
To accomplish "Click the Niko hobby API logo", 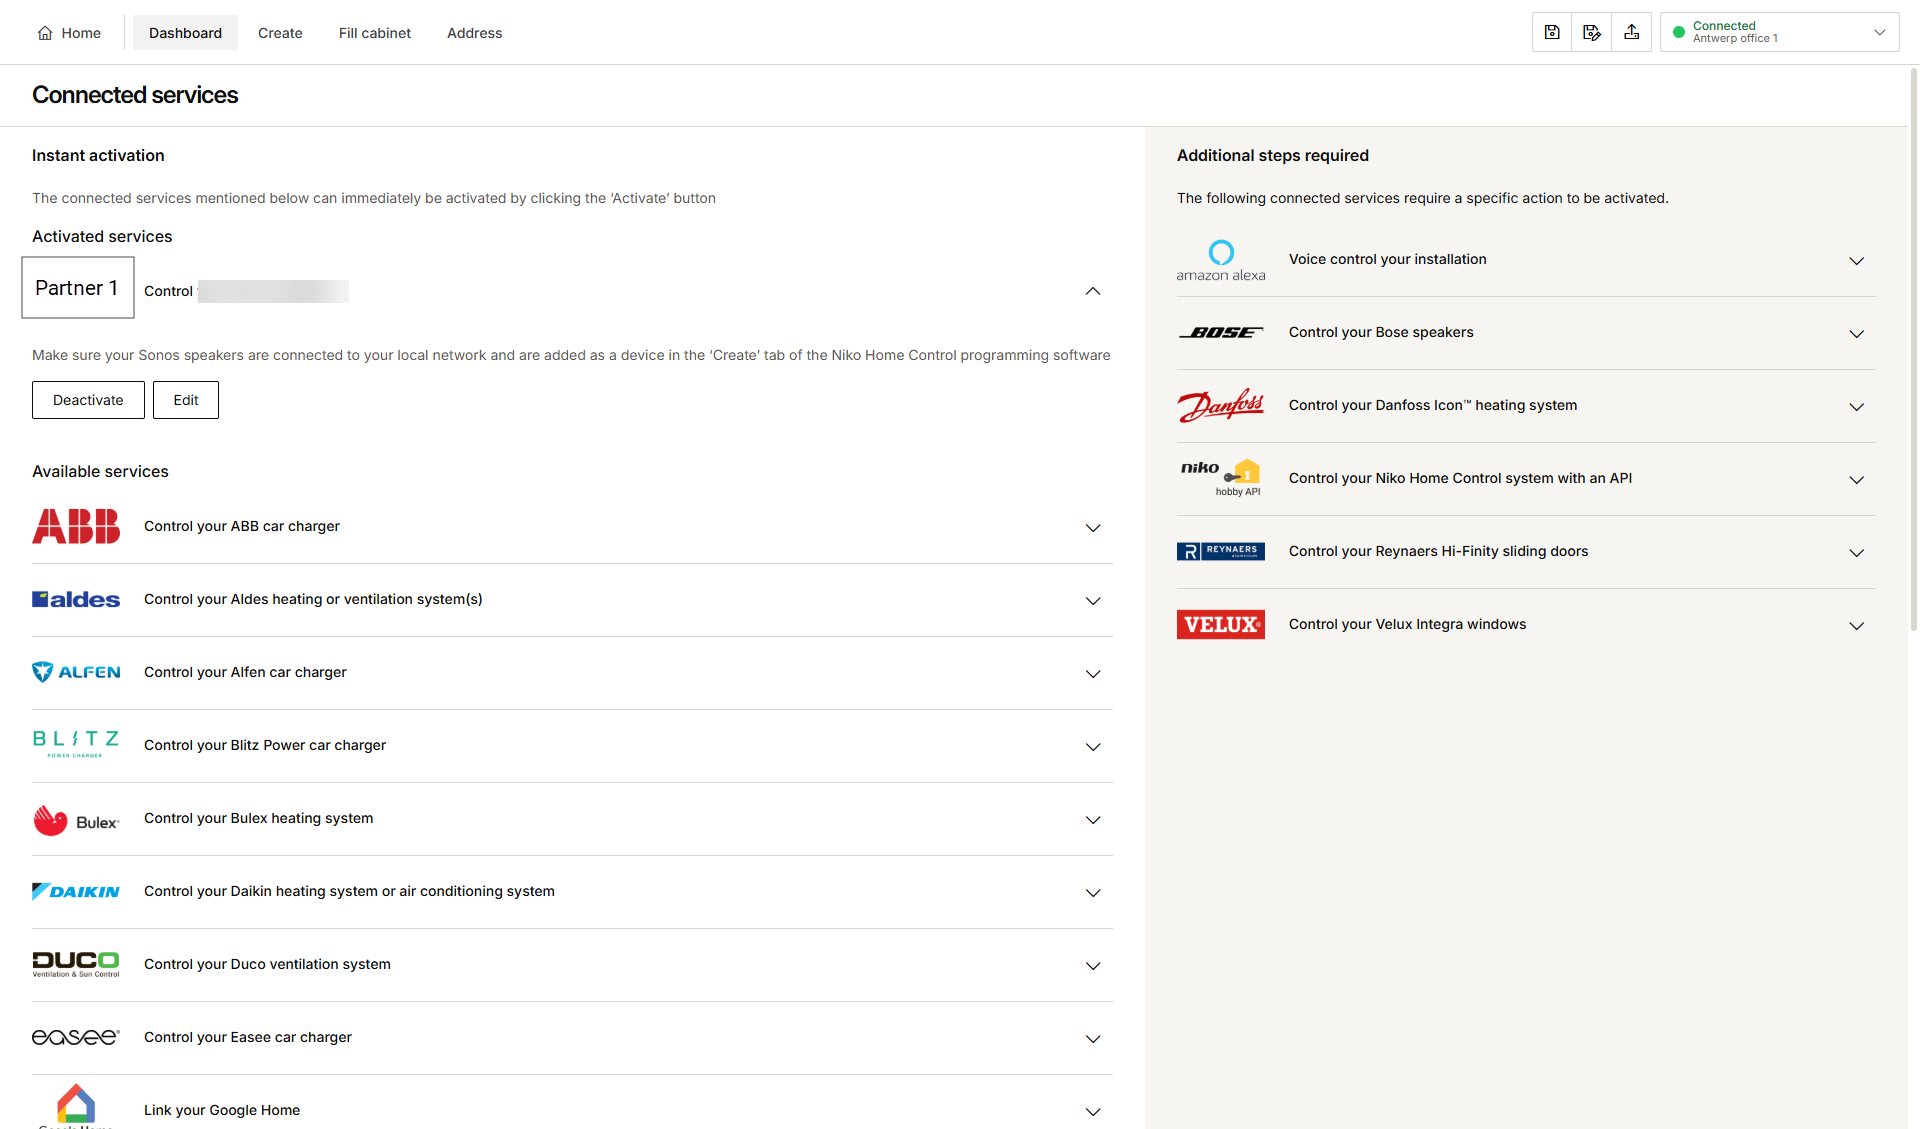I will coord(1220,478).
